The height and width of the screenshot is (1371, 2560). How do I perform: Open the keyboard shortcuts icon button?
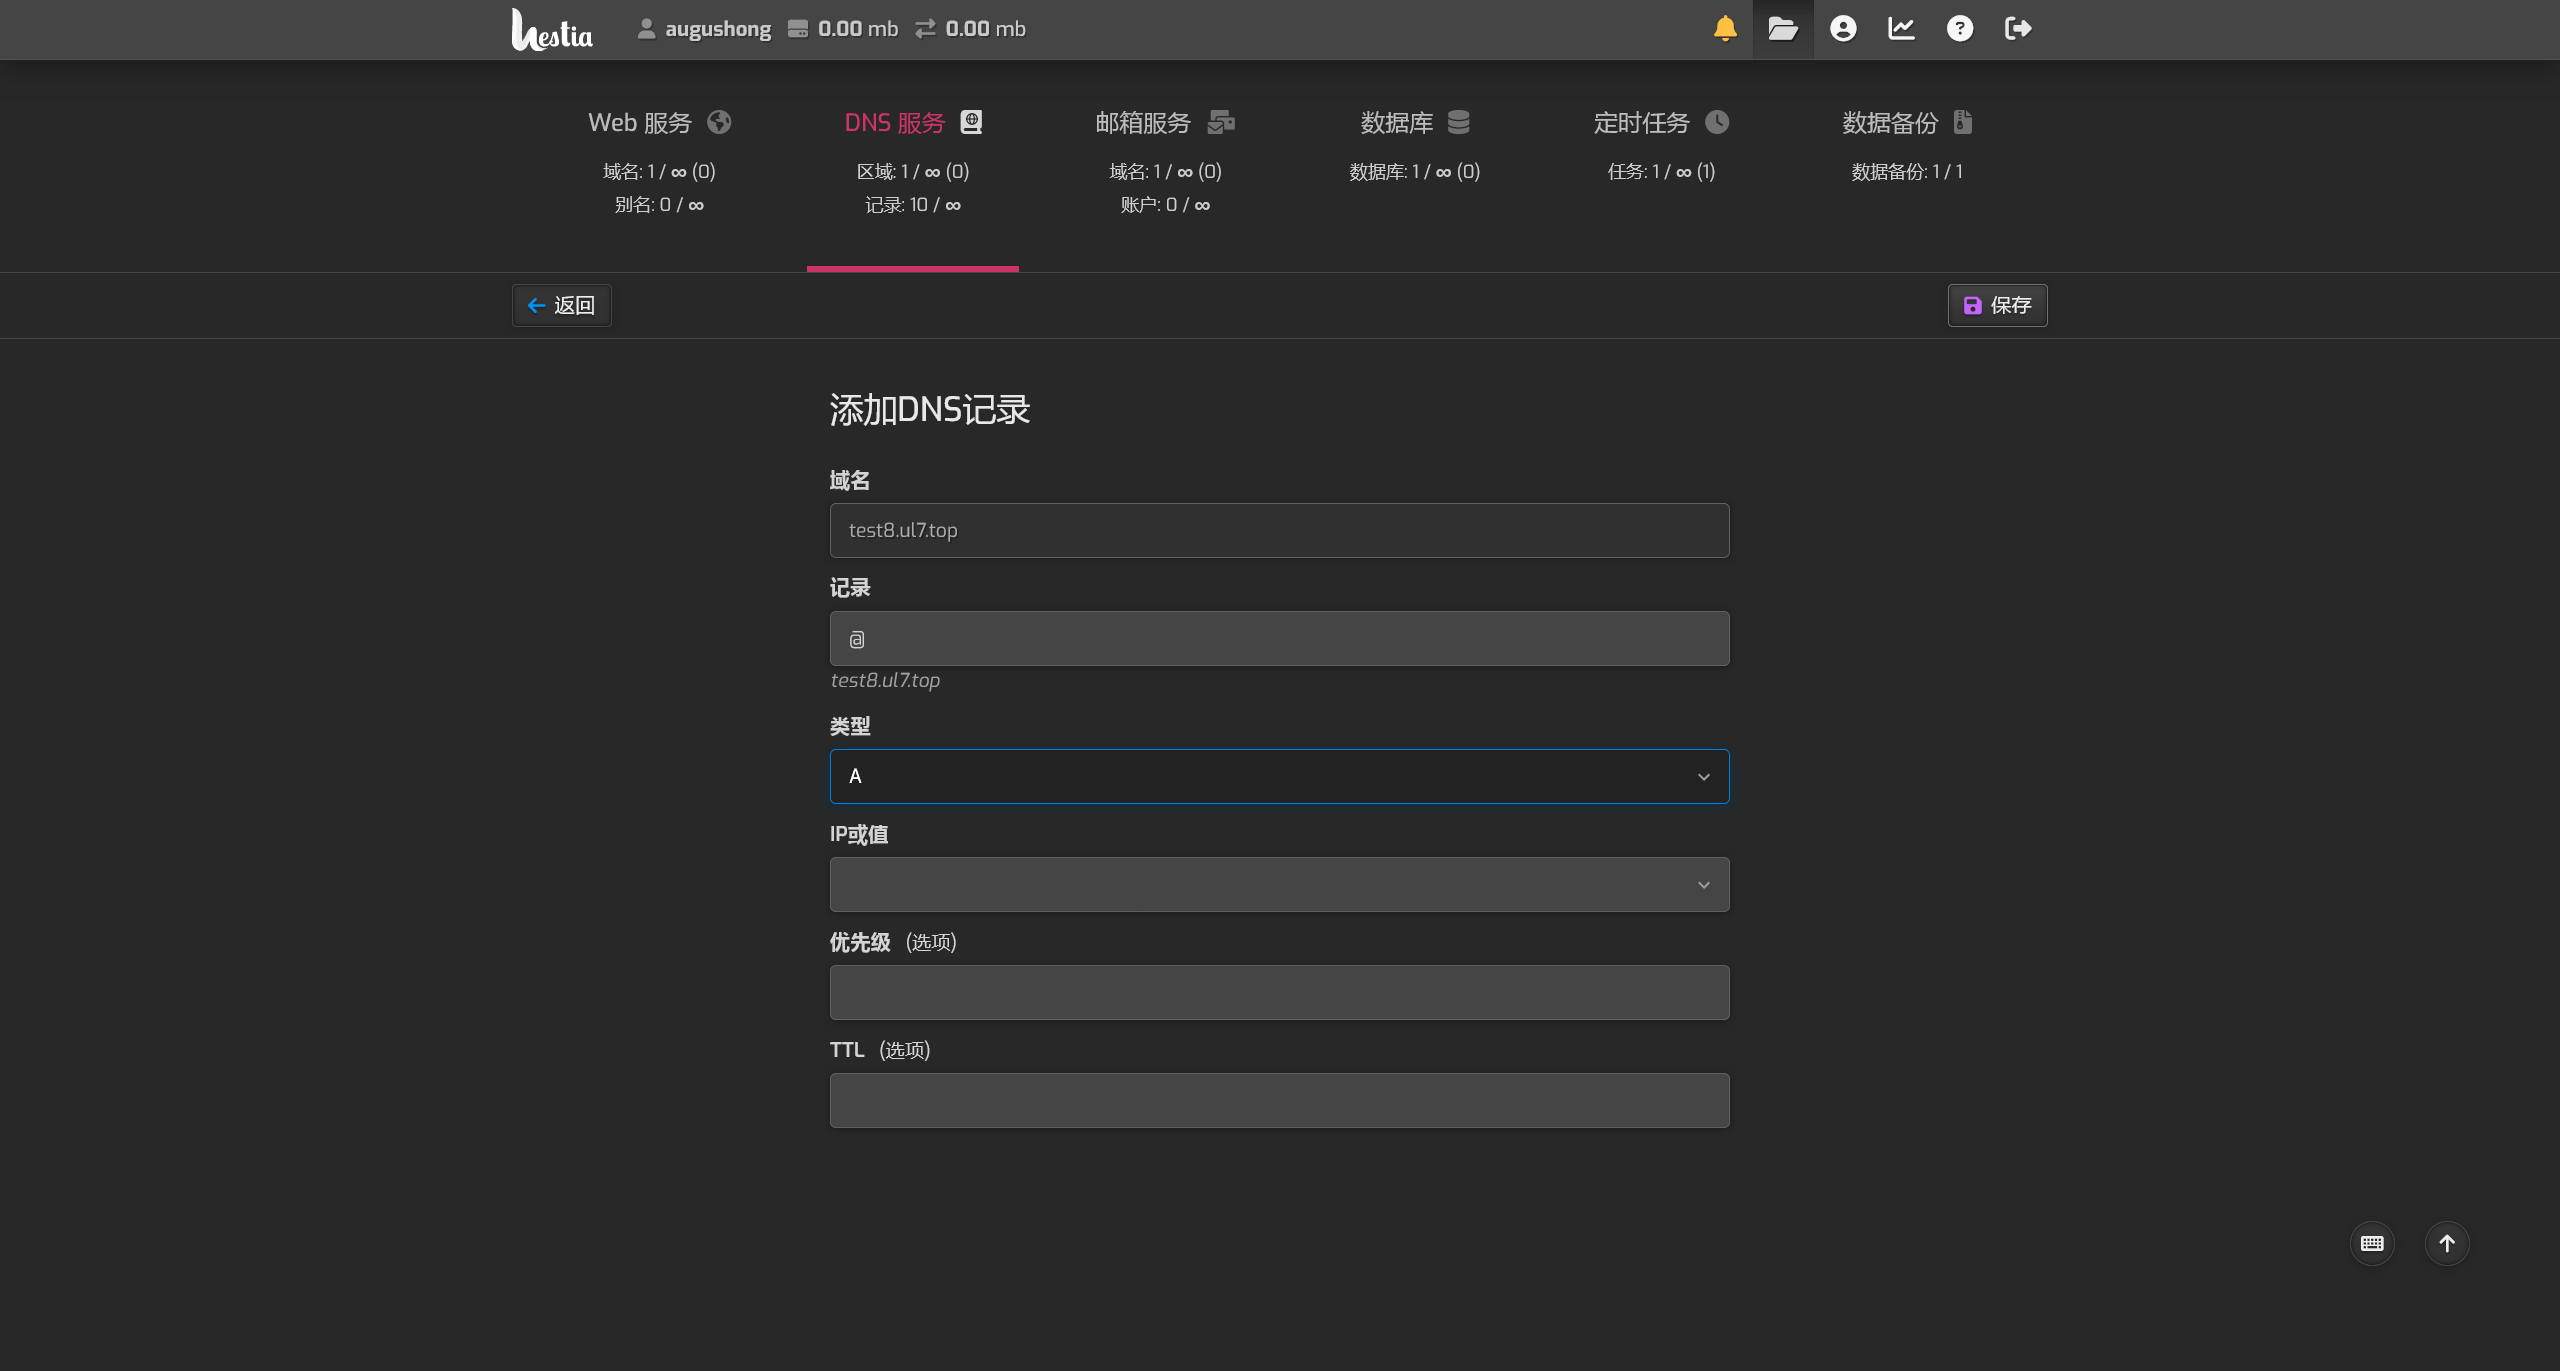pyautogui.click(x=2372, y=1243)
